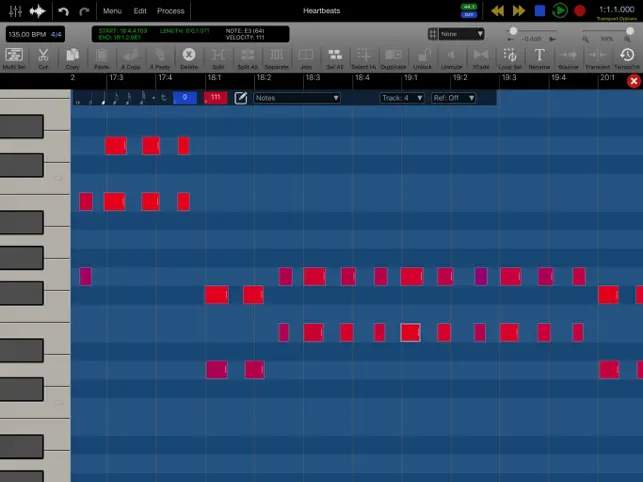
Task: Click the Duplicate icon
Action: click(393, 58)
